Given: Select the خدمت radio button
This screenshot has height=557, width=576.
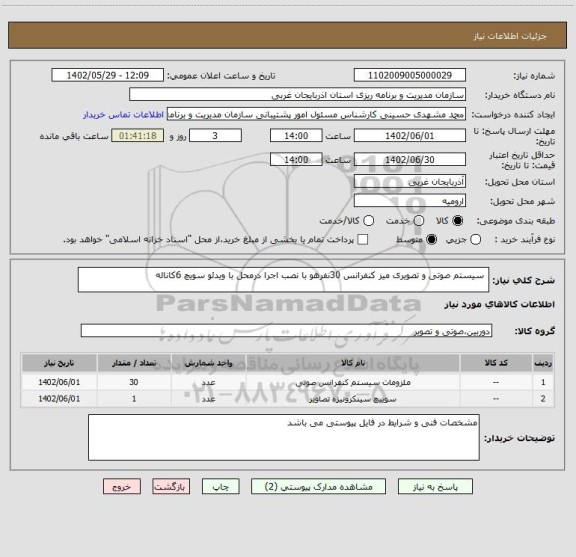Looking at the screenshot, I should (x=419, y=221).
